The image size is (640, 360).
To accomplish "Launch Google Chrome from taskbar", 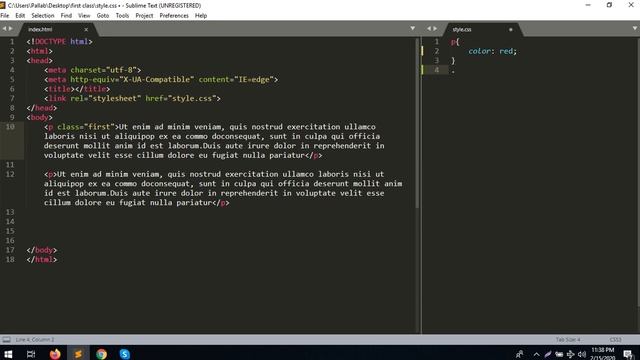I will [102, 354].
